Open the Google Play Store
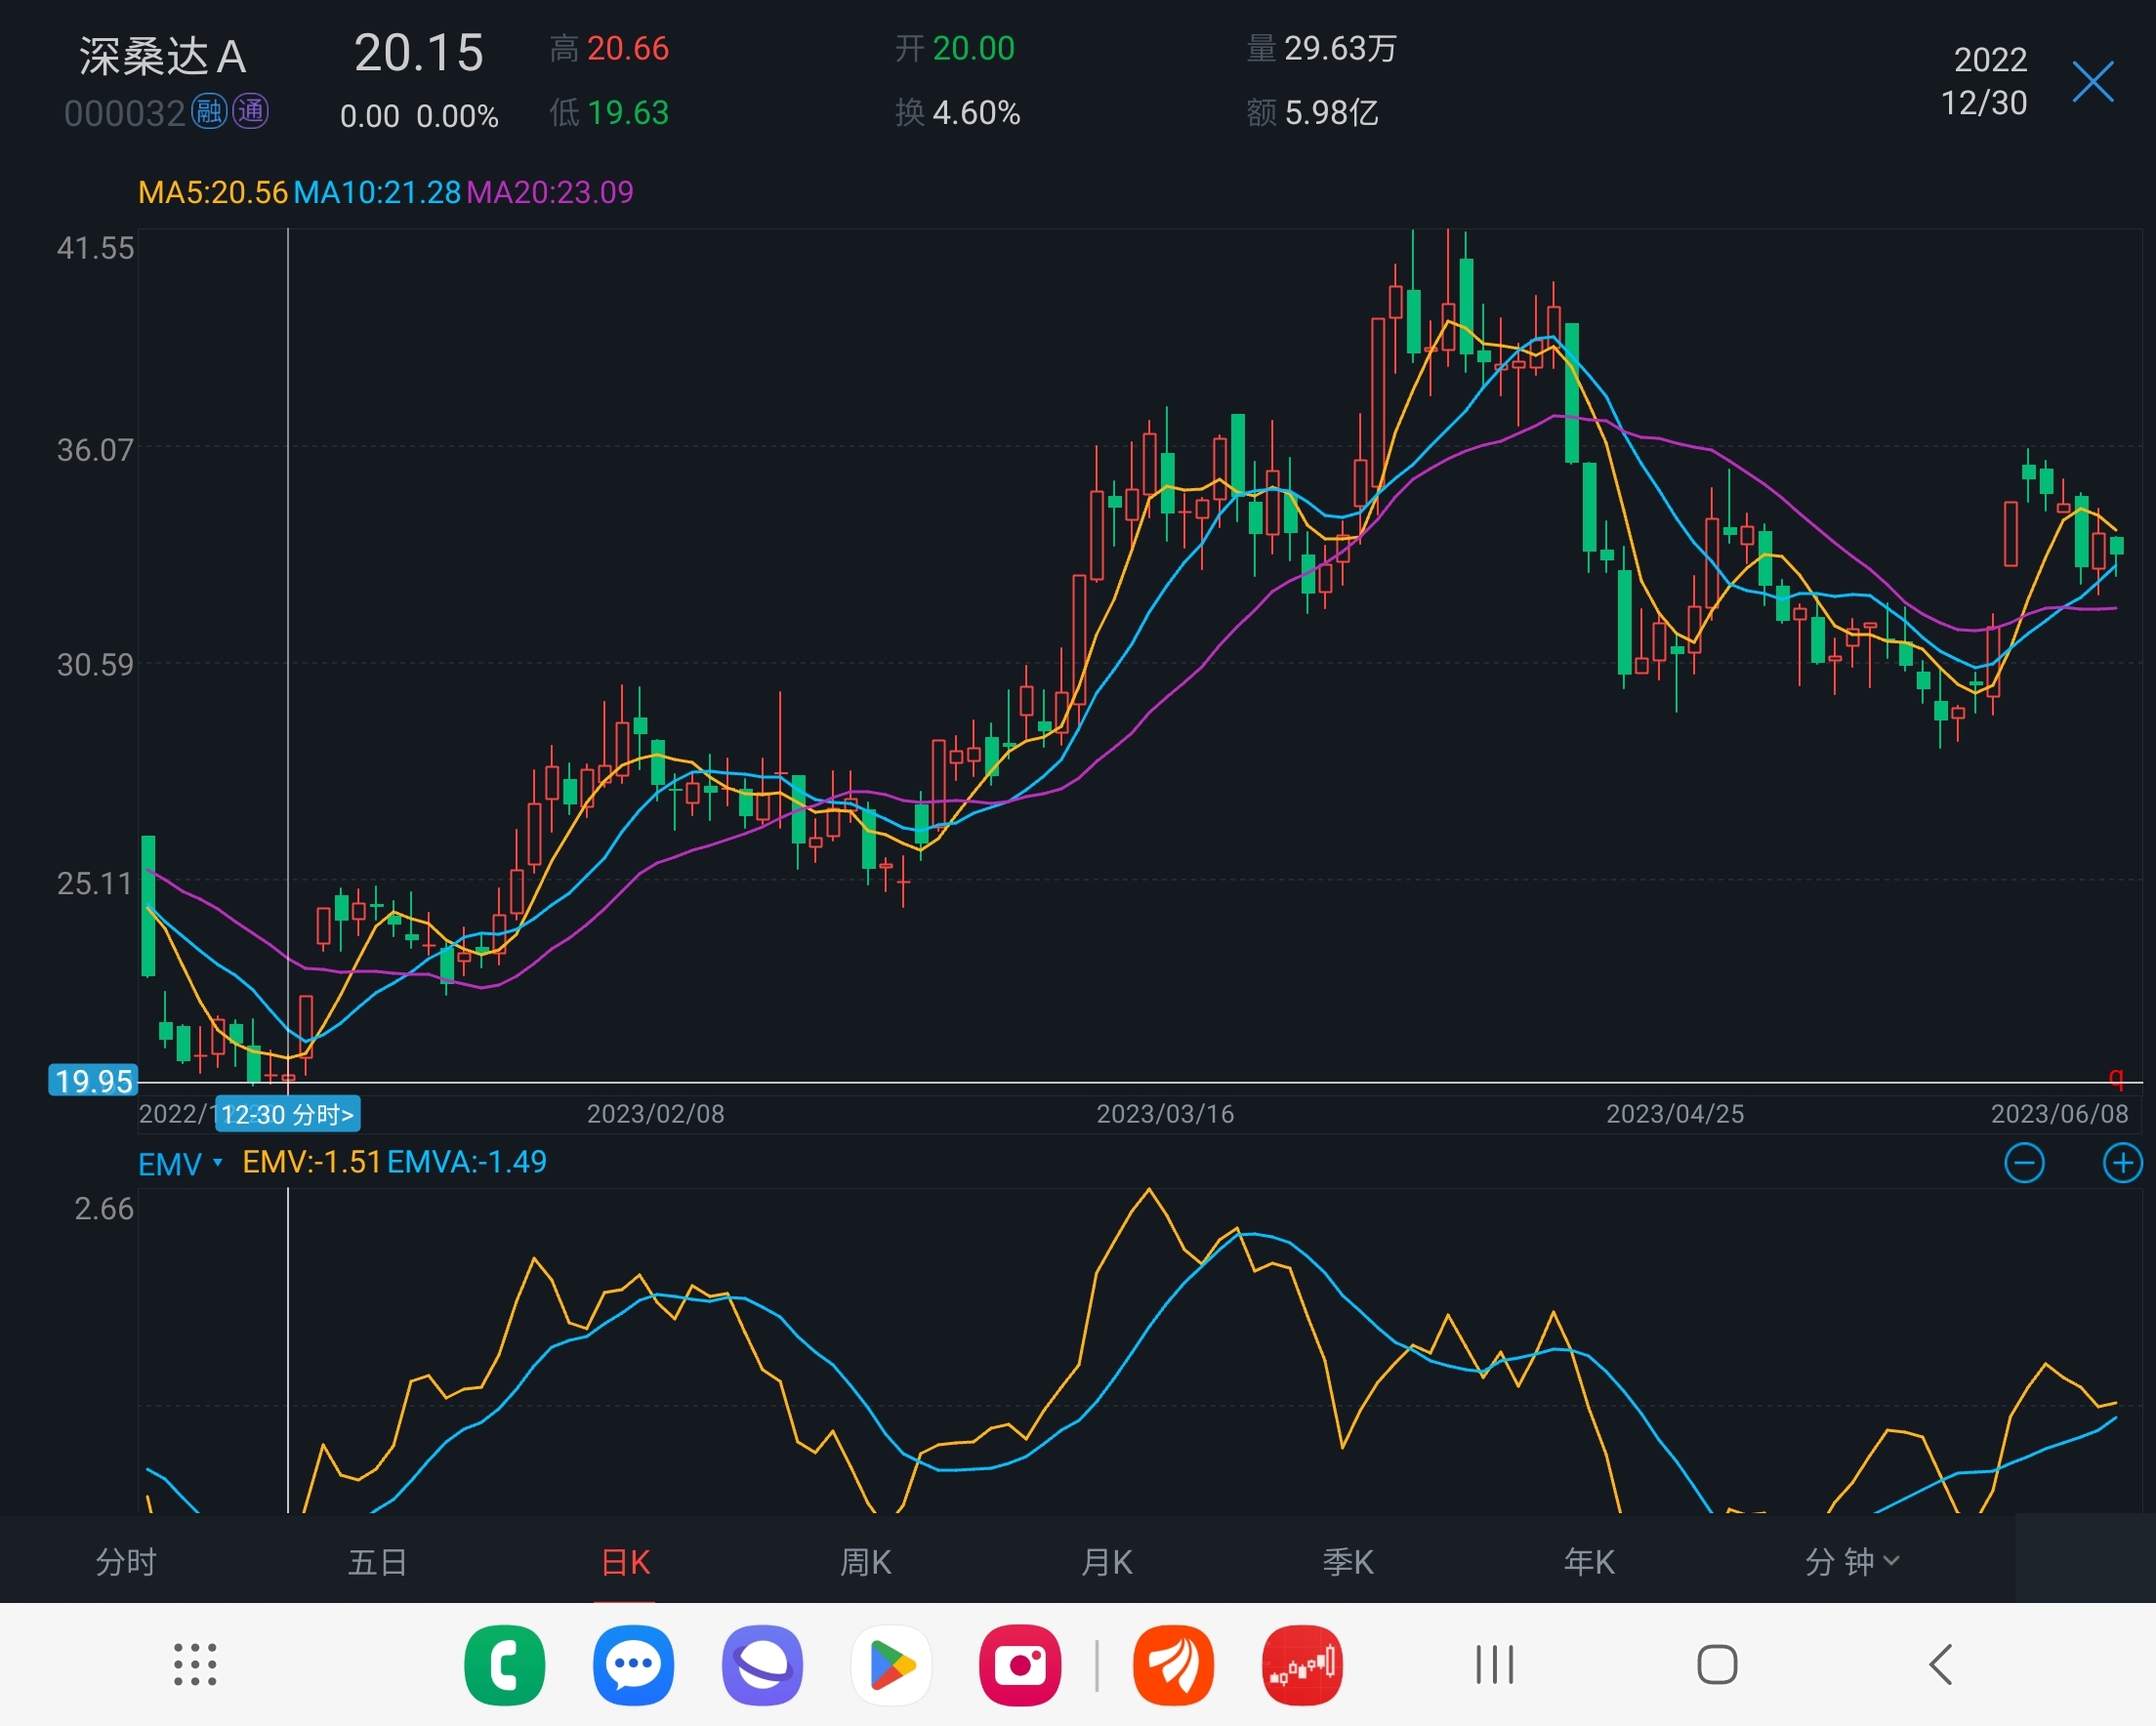2156x1726 pixels. pyautogui.click(x=891, y=1665)
